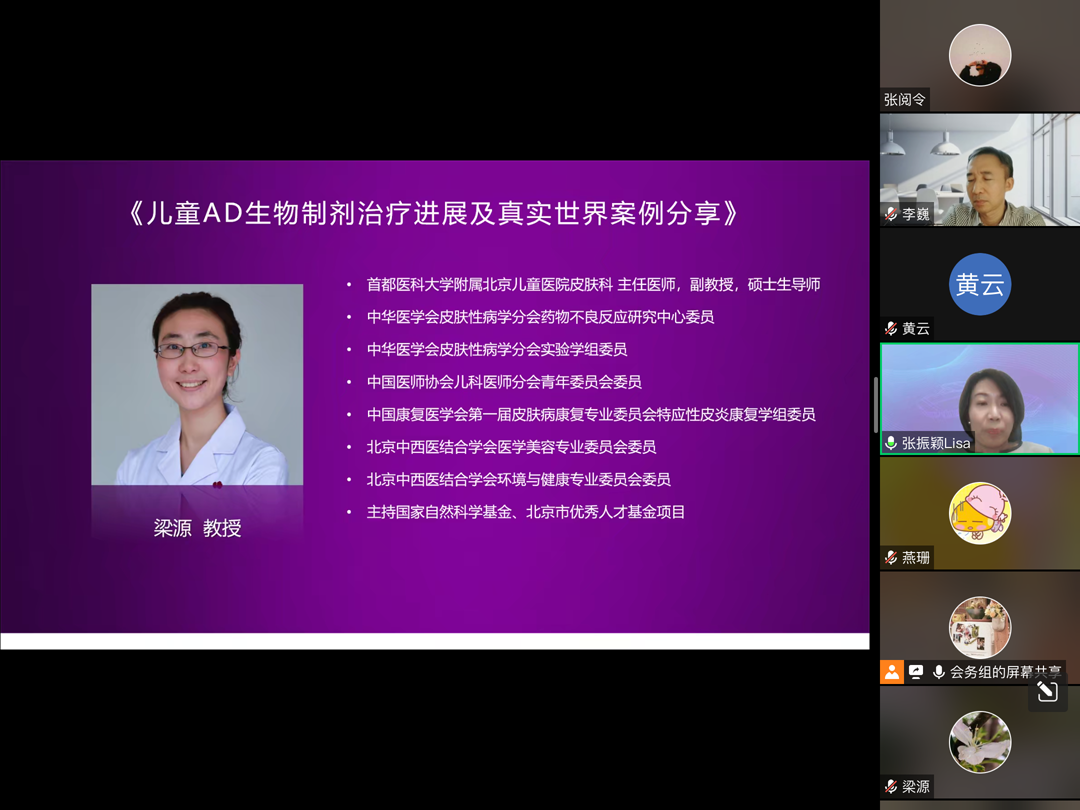
Task: Select 张振颖Lisa's highlighted video tile
Action: 979,399
